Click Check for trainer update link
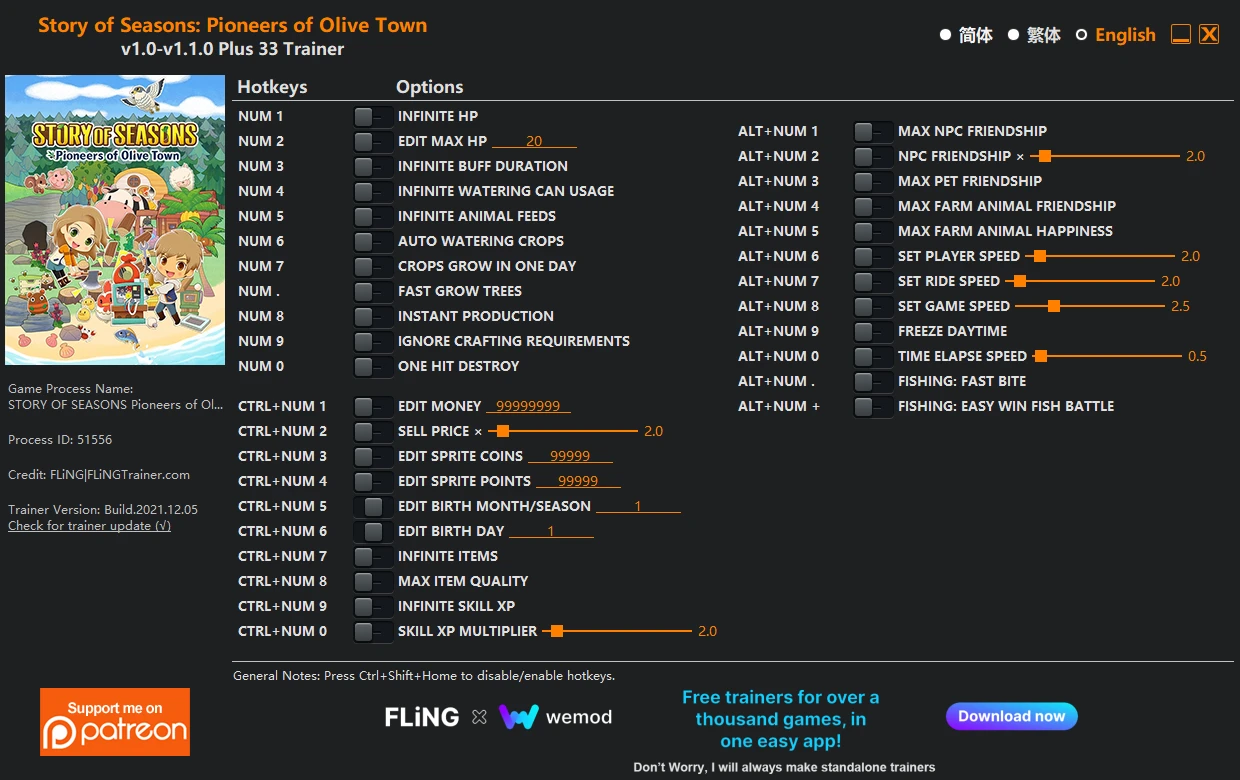This screenshot has width=1240, height=780. pos(89,526)
